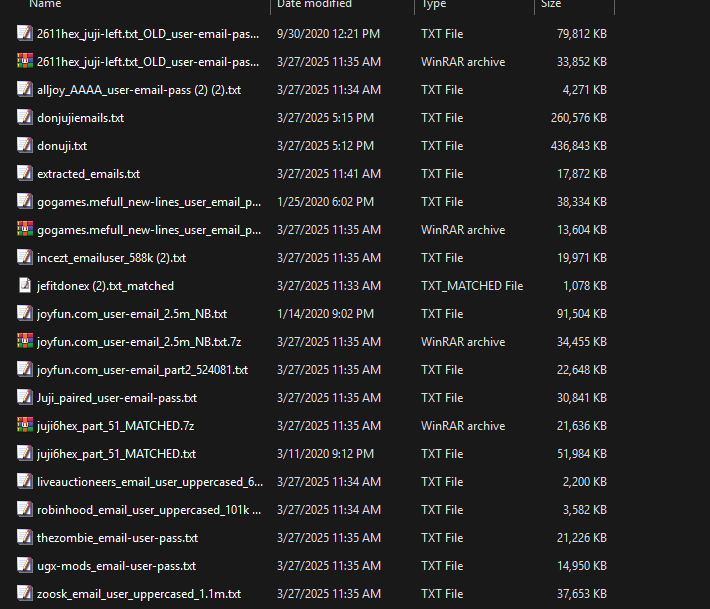This screenshot has height=609, width=710.
Task: Click the icon of the 79,812 KB TXT file
Action: click(24, 34)
